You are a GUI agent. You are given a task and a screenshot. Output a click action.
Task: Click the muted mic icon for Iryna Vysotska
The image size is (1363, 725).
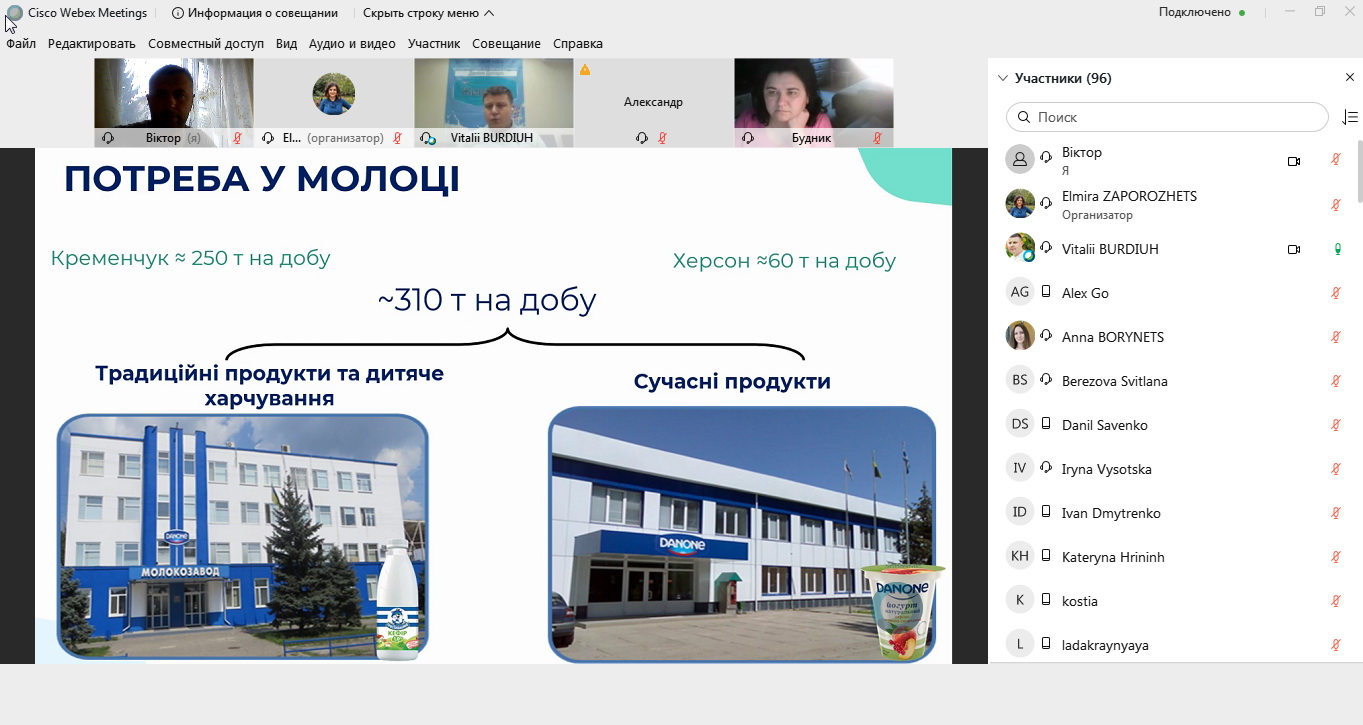[x=1336, y=469]
